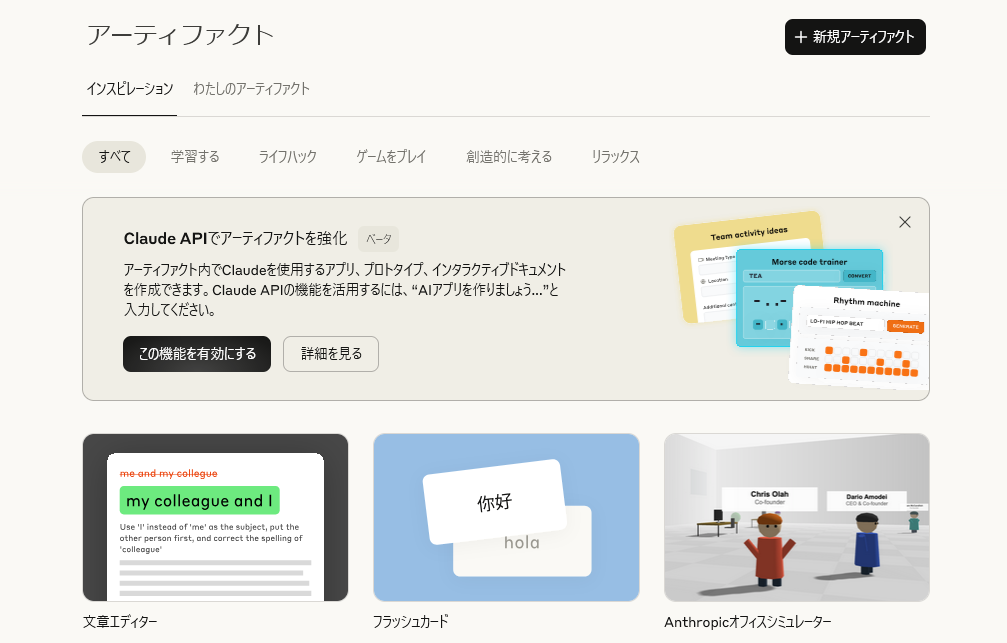Select the すべて category filter
The image size is (1007, 643).
pos(114,157)
